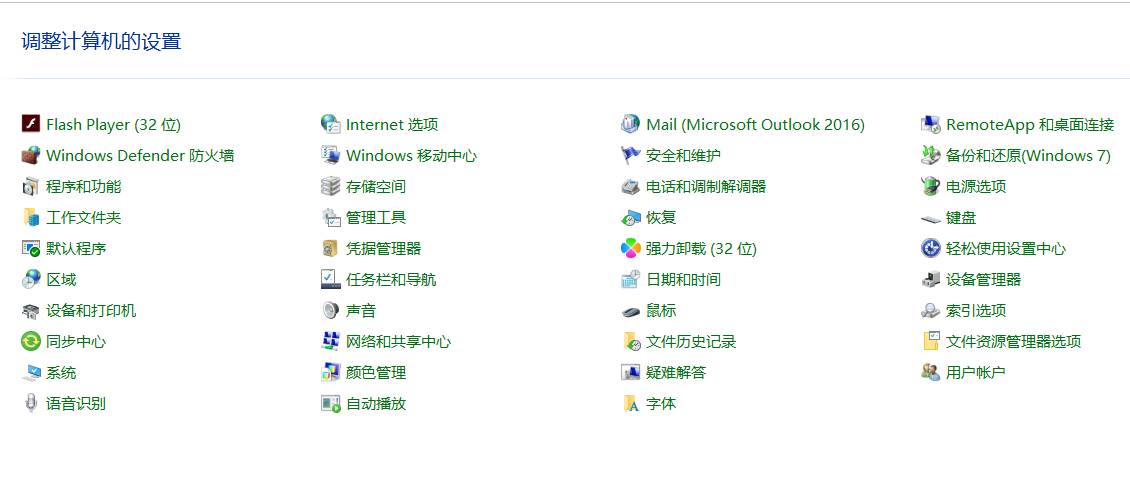Open 设备管理器 link

pos(983,279)
